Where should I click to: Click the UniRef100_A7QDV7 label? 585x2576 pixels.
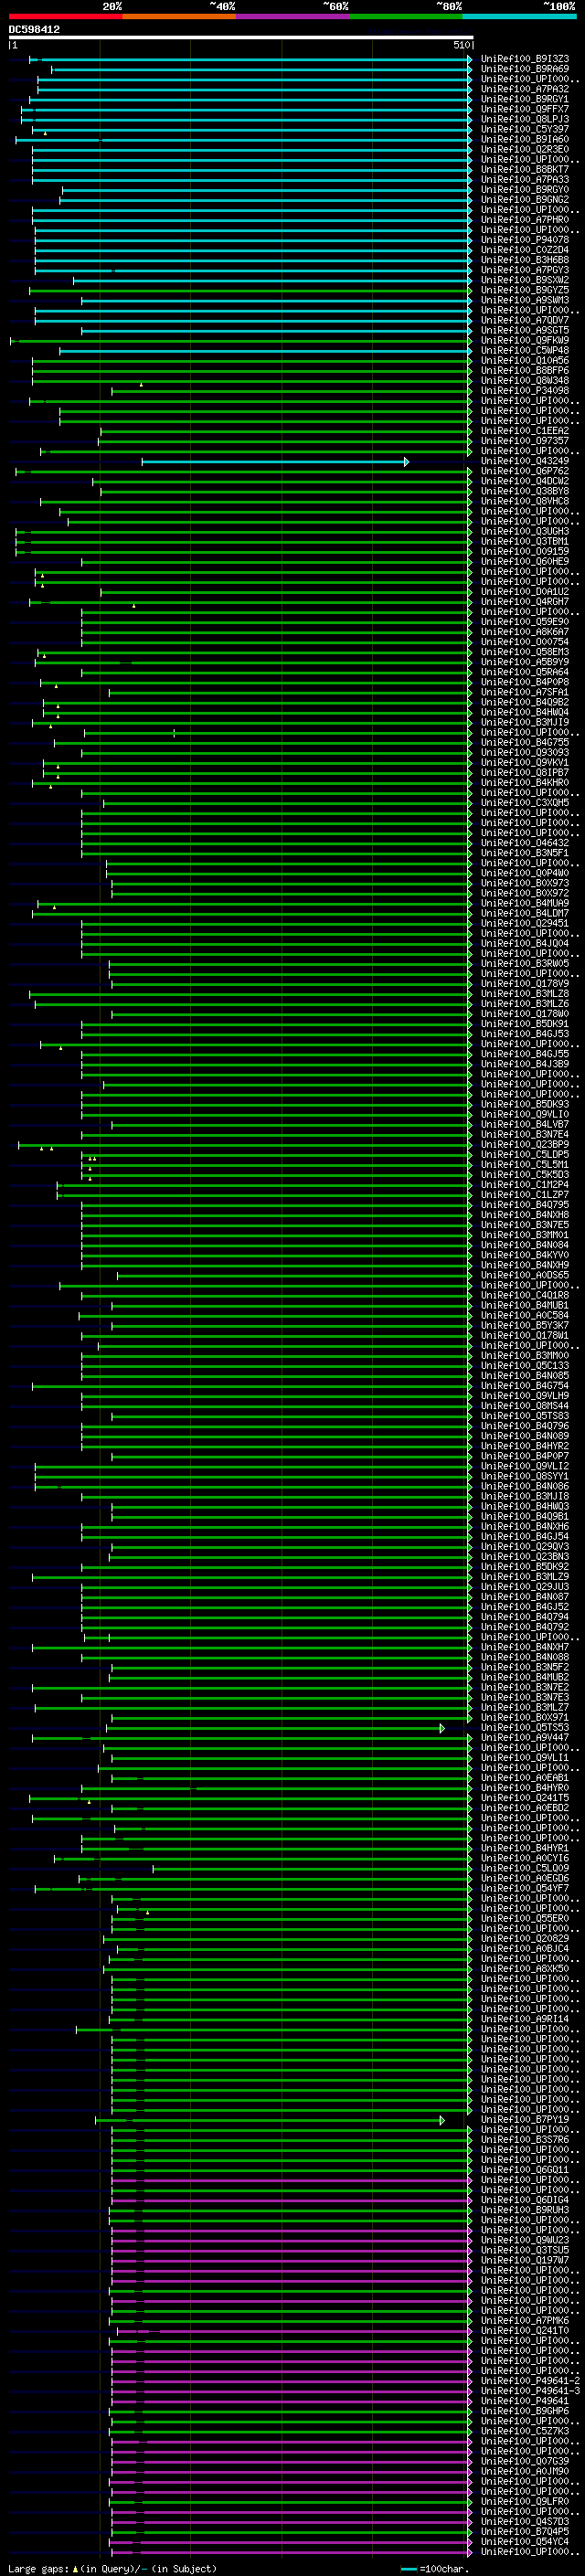click(525, 321)
